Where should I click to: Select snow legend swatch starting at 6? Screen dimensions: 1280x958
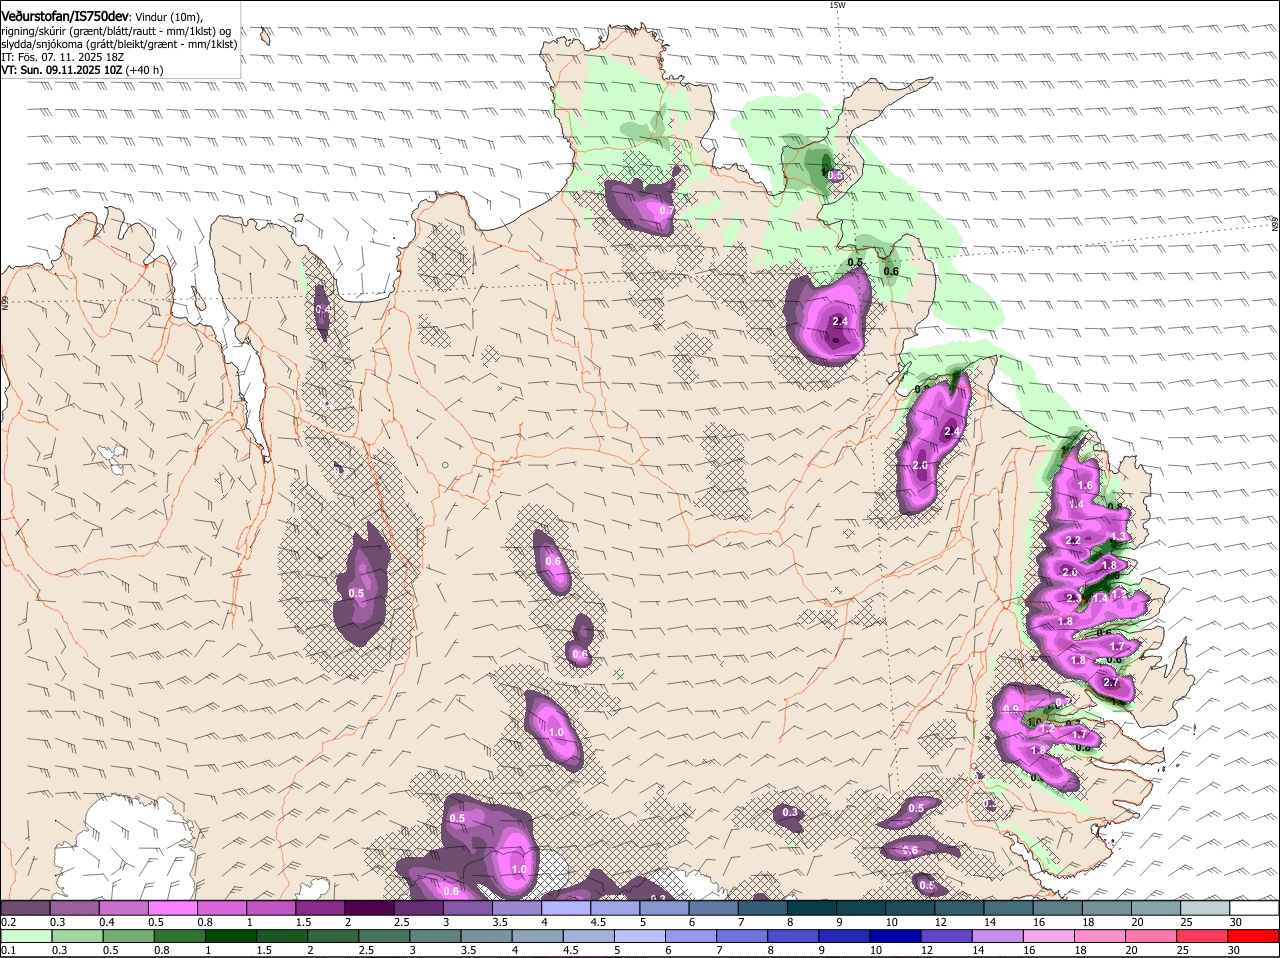coord(713,907)
